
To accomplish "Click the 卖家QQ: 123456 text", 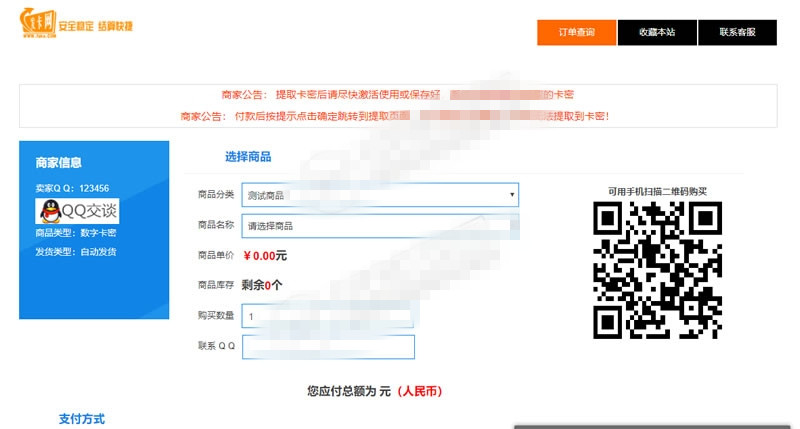I will (72, 188).
